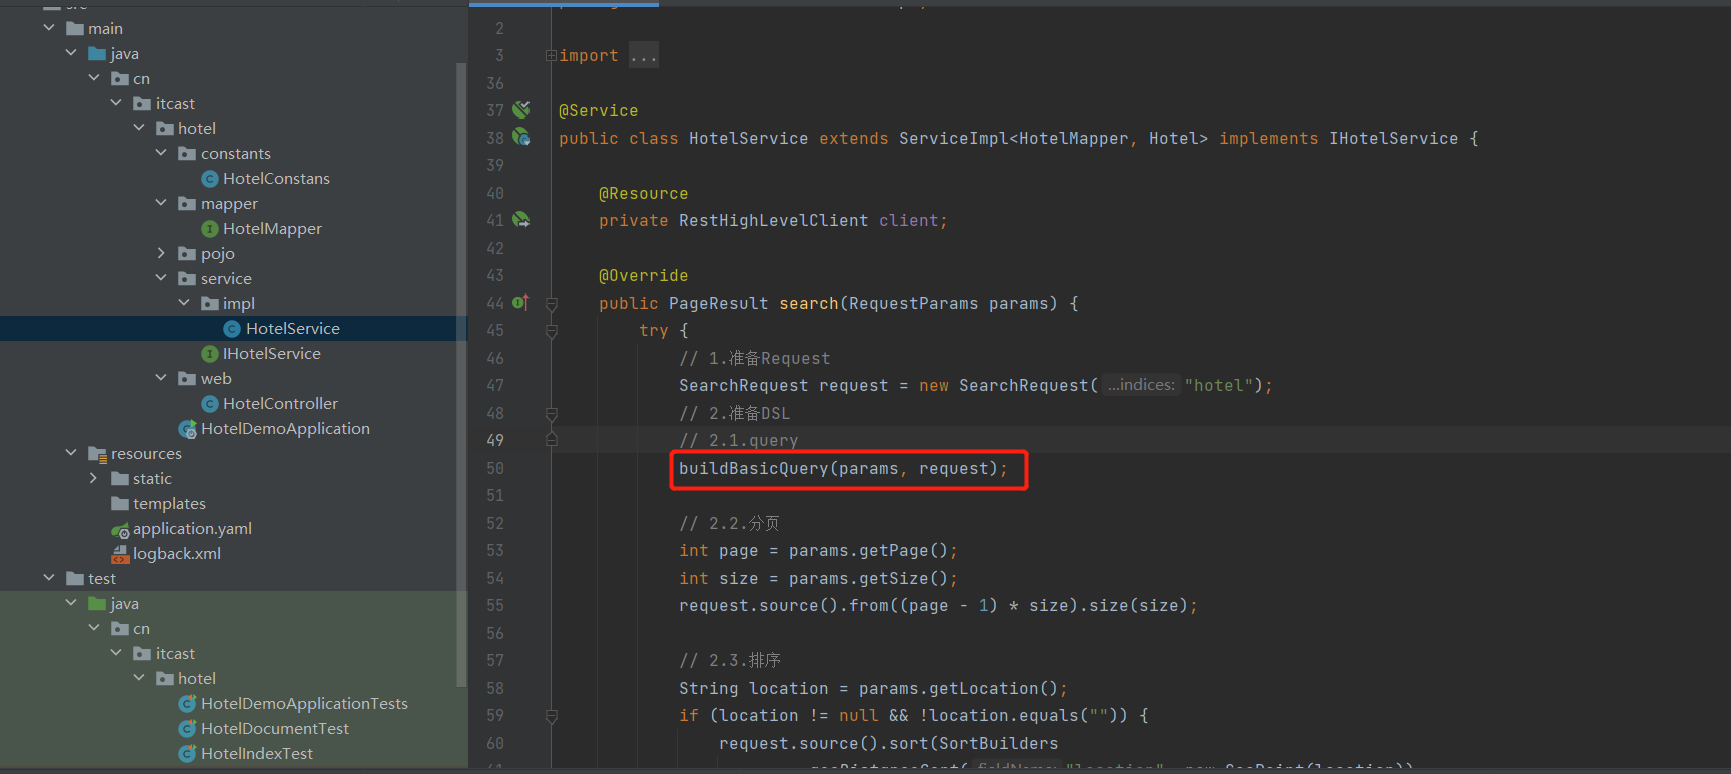Click the test java source folder icon
The width and height of the screenshot is (1731, 774).
point(97,604)
